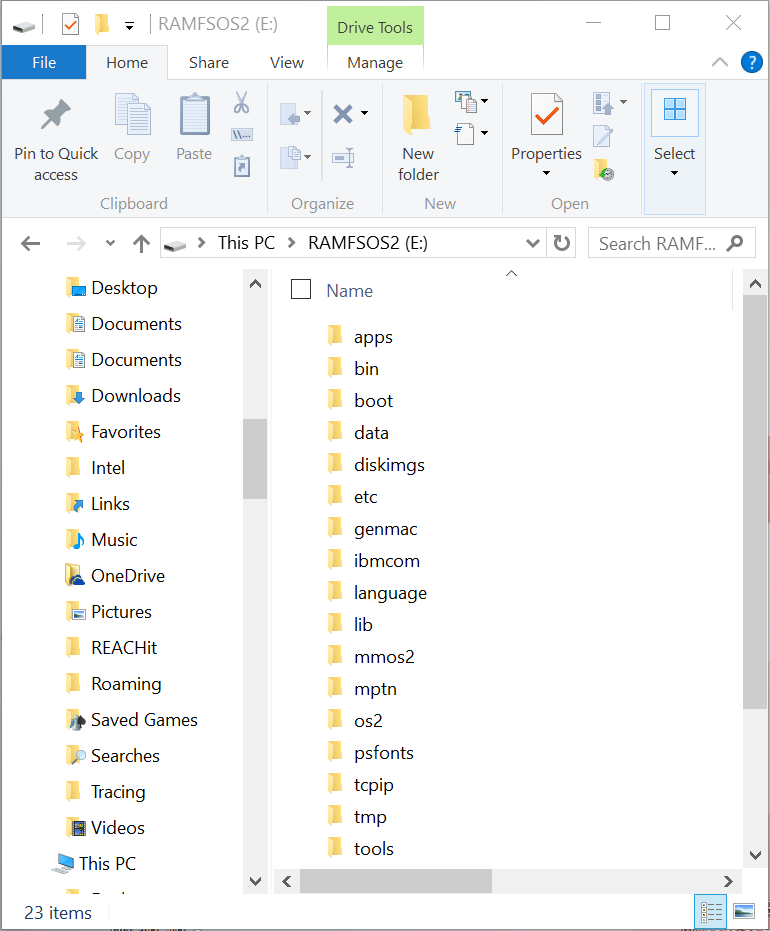This screenshot has height=931, width=770.
Task: Open the File menu
Action: tap(44, 62)
